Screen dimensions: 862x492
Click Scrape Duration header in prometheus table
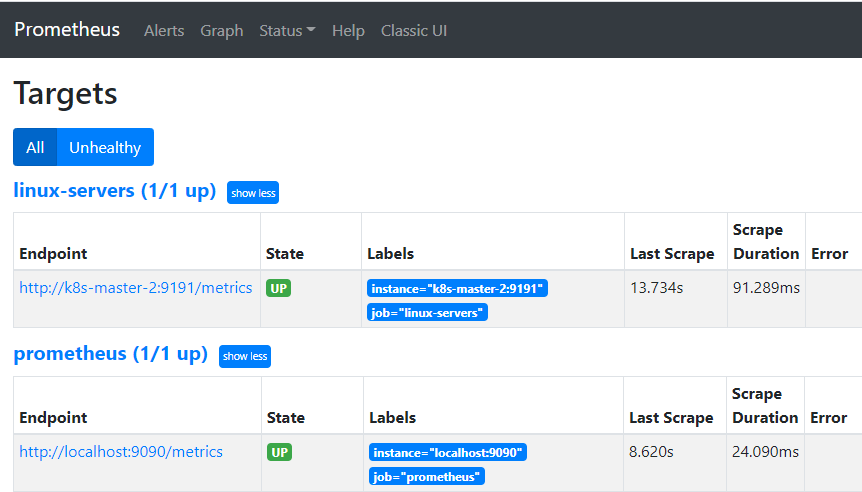click(765, 406)
